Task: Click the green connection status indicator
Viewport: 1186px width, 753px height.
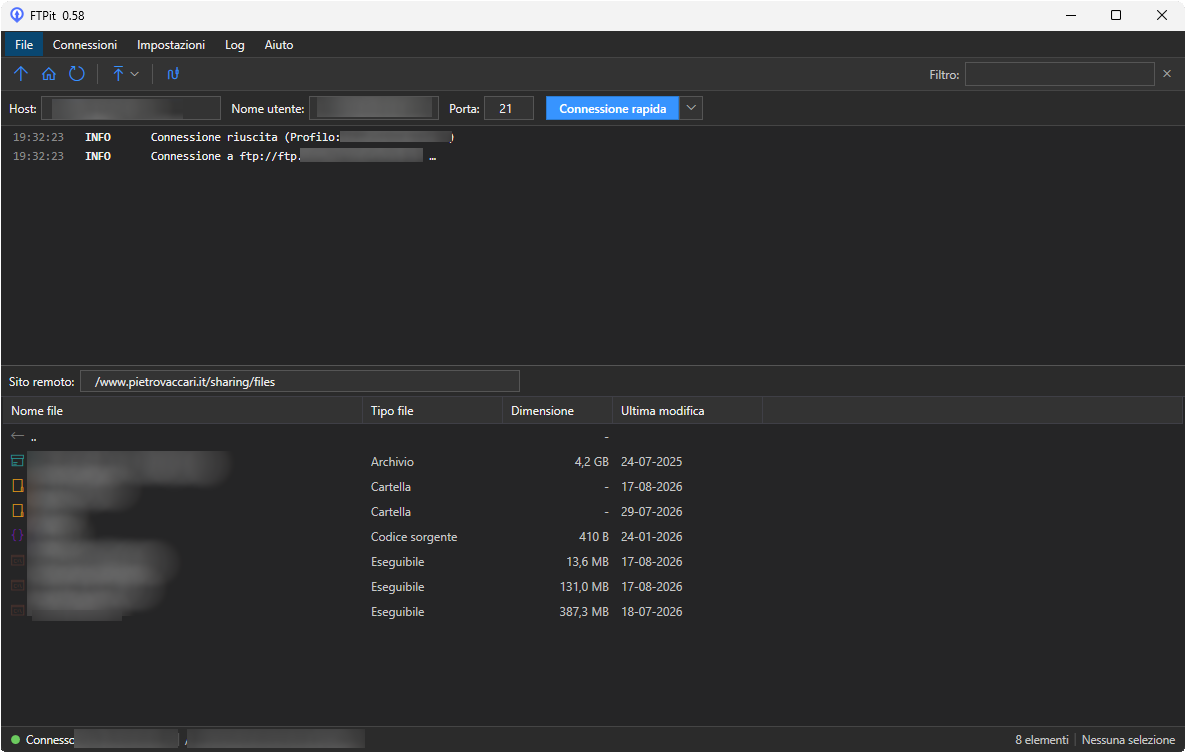Action: (15, 739)
